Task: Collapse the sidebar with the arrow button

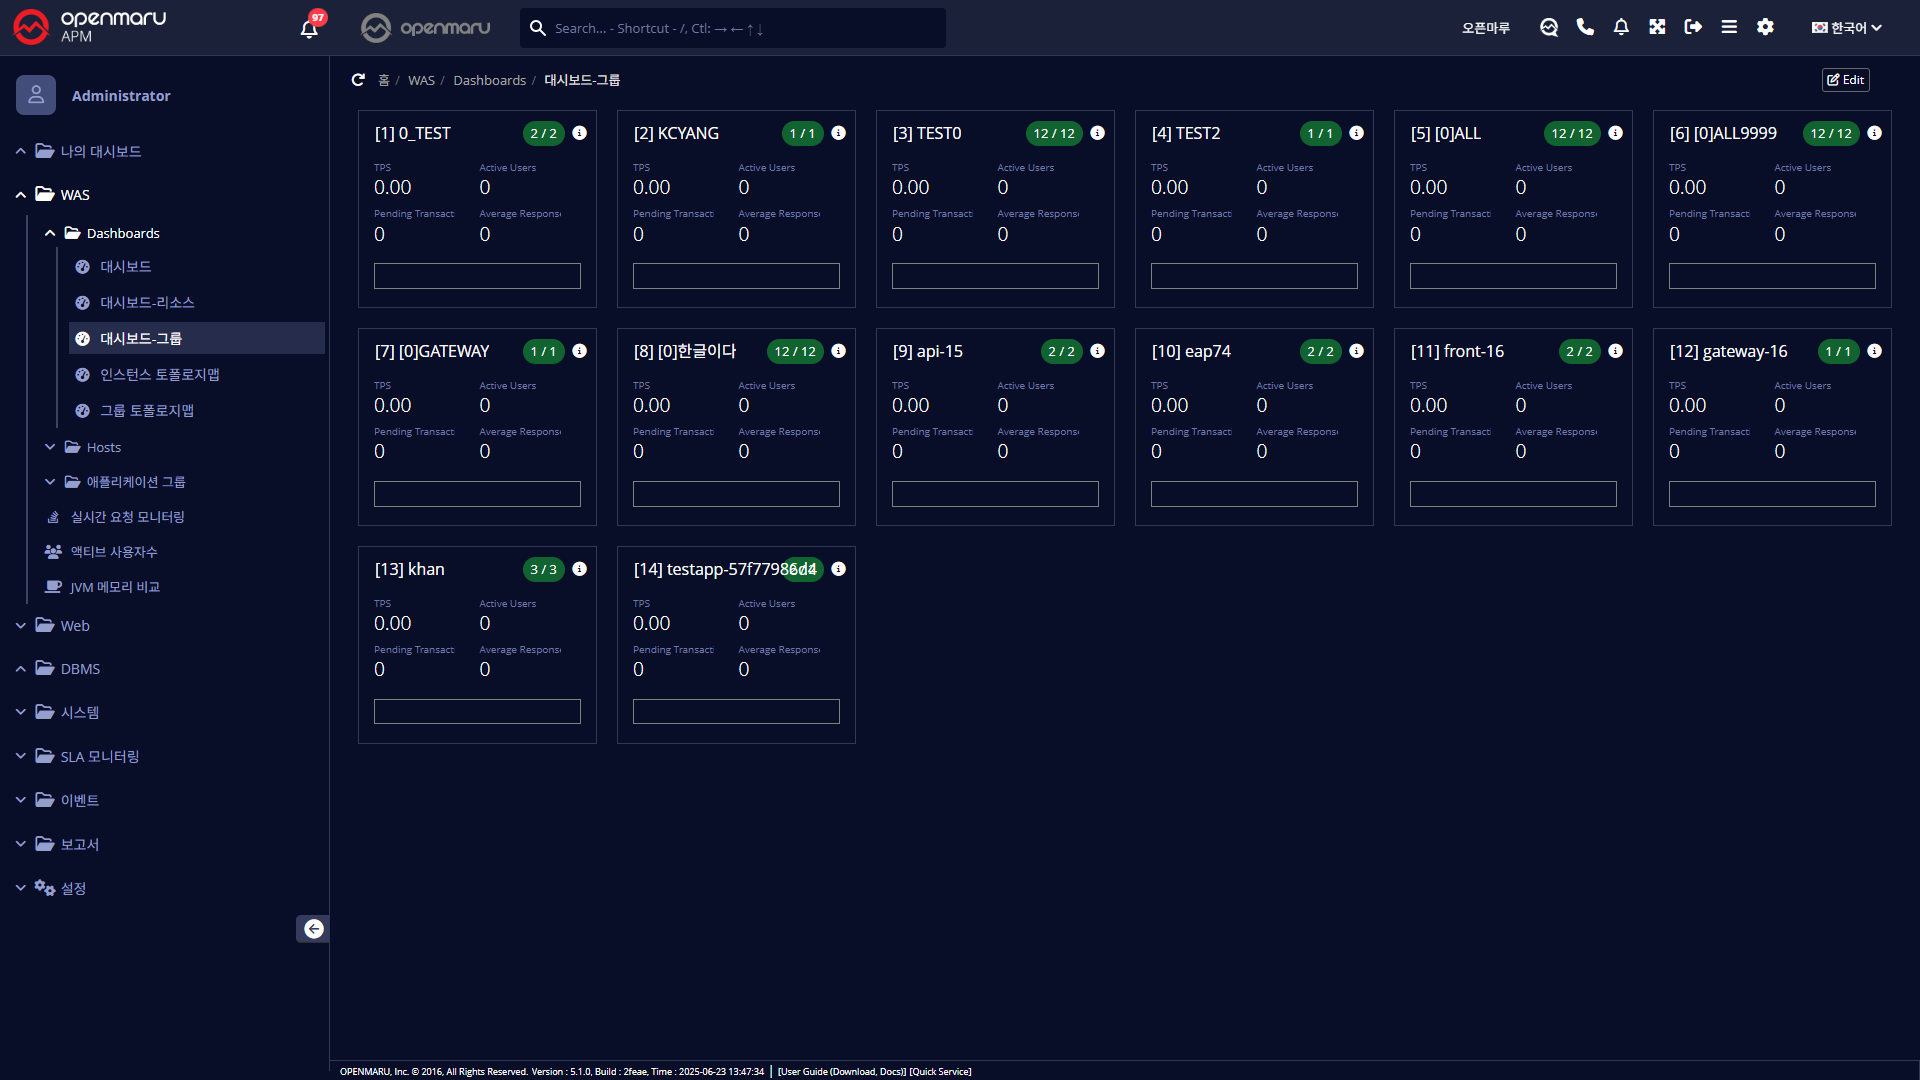Action: [x=313, y=929]
